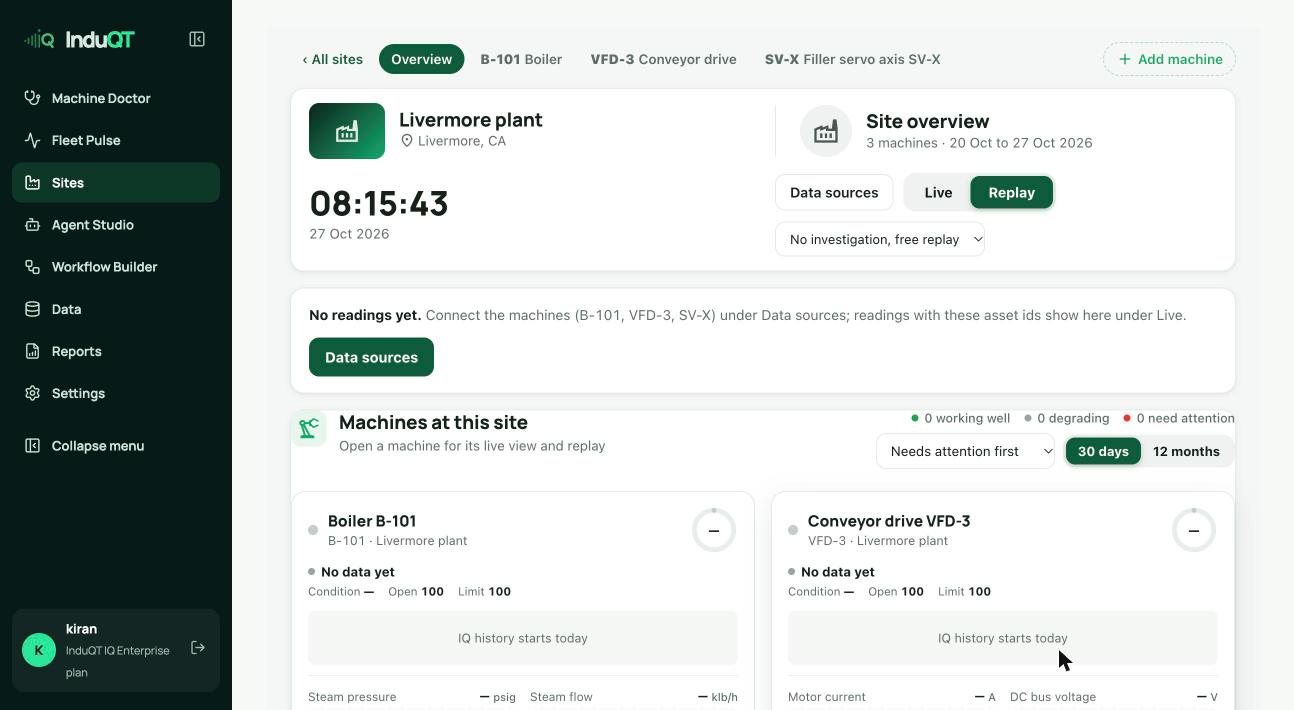The width and height of the screenshot is (1294, 710).
Task: Click No data yet on Conveyor drive VFD-3
Action: coord(838,572)
